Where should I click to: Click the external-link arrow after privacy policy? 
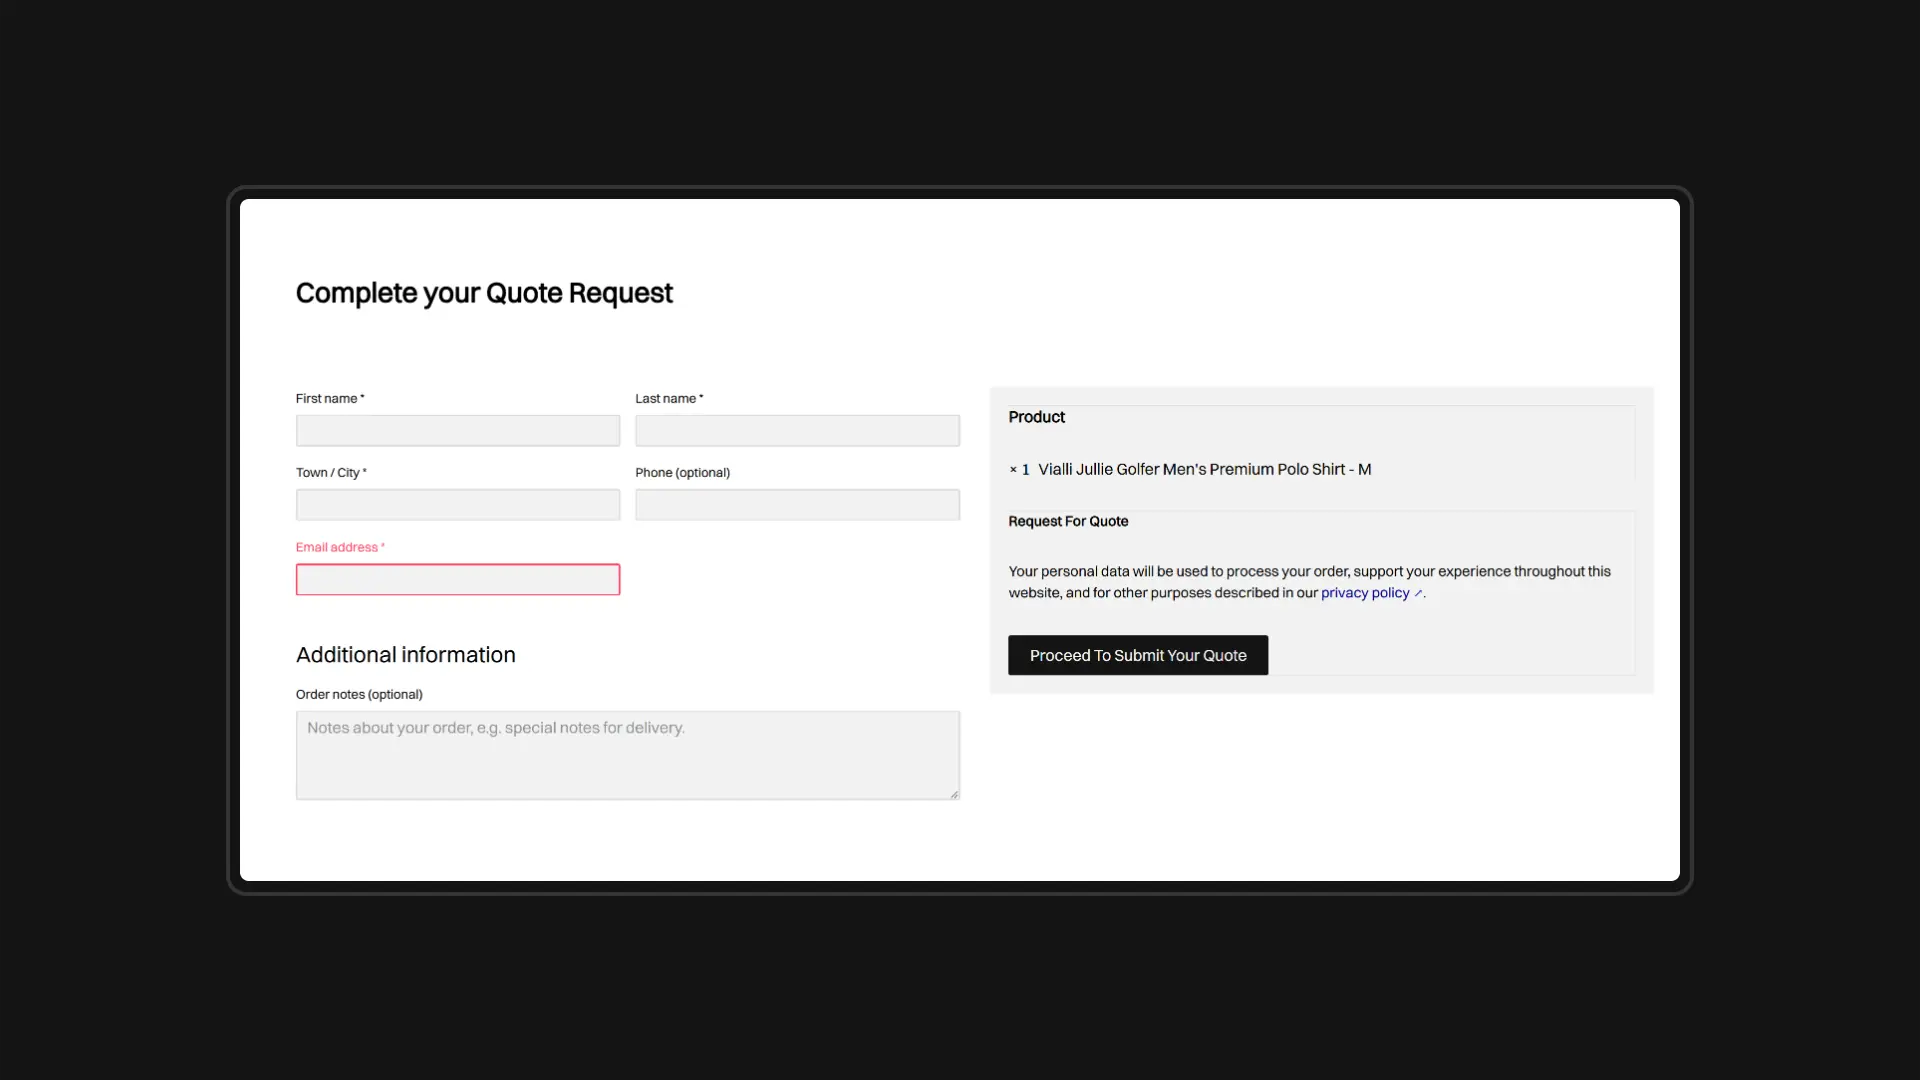[x=1418, y=594]
